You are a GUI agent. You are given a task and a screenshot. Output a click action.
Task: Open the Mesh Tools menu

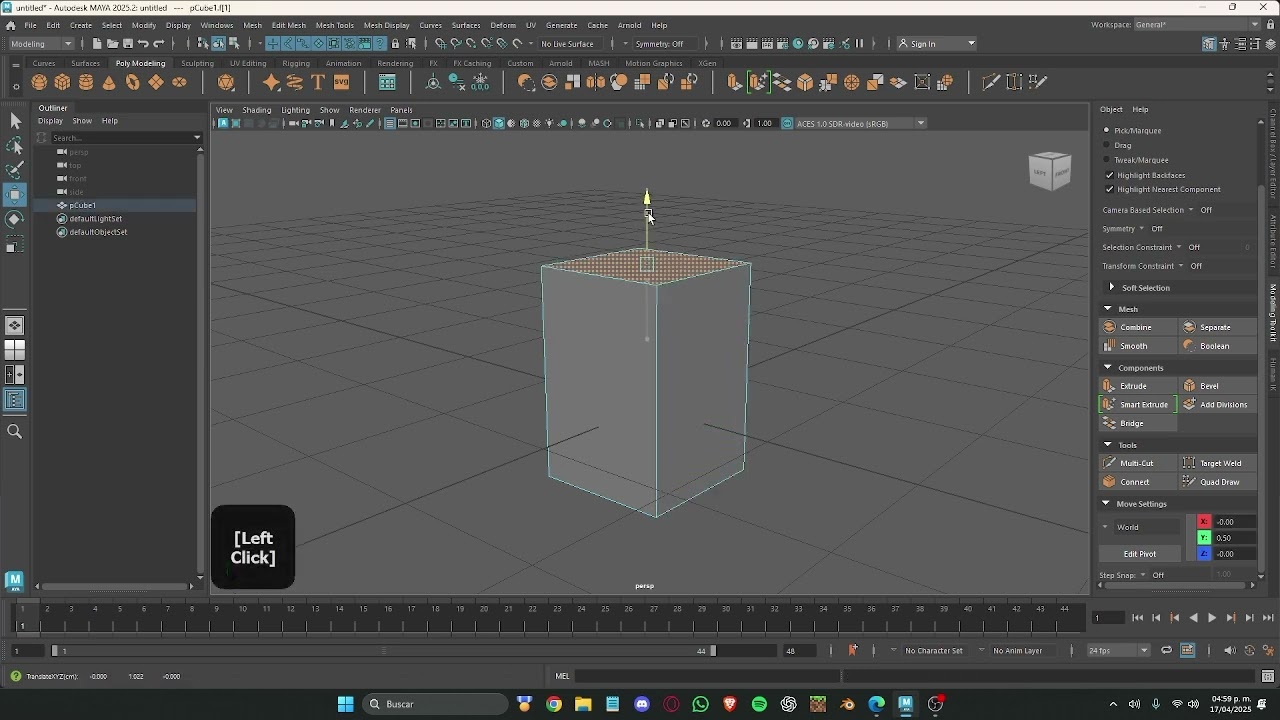click(334, 25)
